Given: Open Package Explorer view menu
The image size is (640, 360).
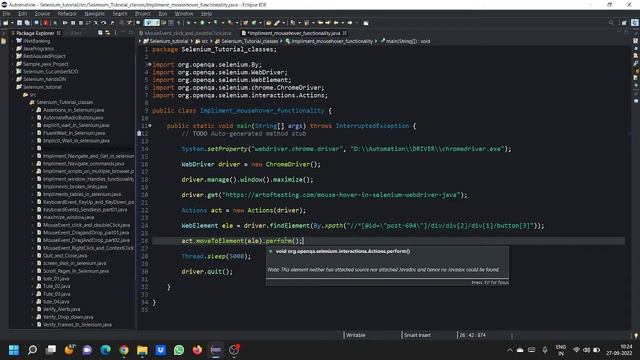Looking at the screenshot, I should (116, 33).
